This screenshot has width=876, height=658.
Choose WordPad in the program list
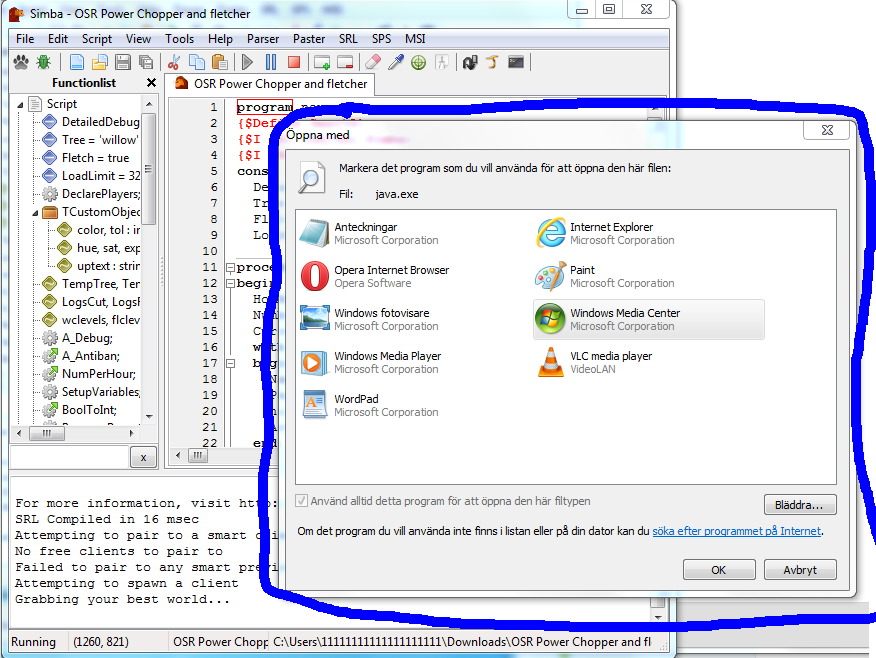pos(412,406)
